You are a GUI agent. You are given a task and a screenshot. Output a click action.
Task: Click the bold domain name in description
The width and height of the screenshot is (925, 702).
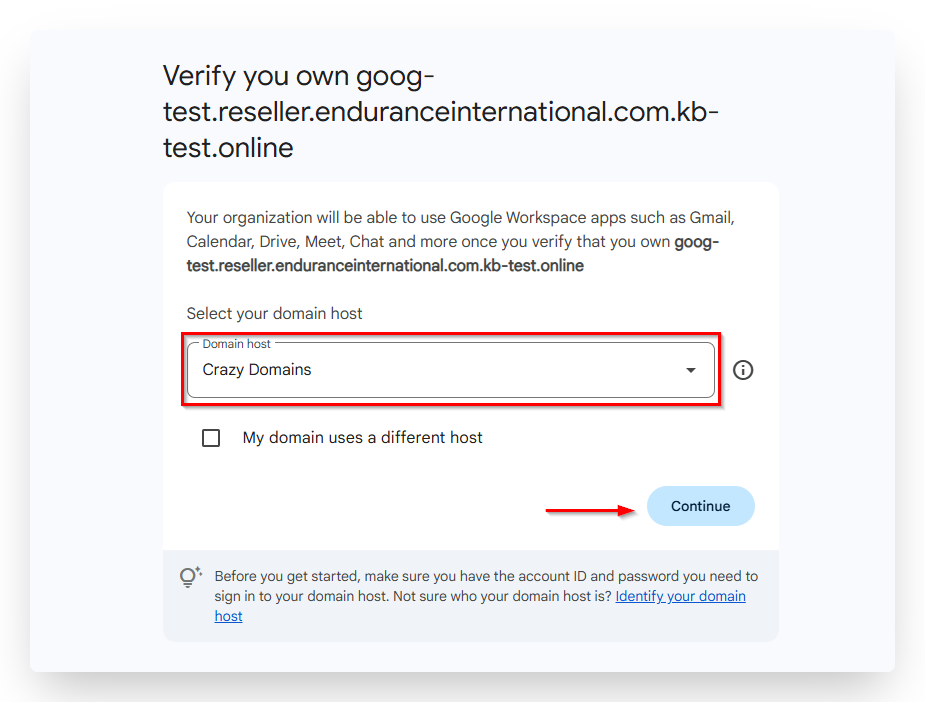[x=452, y=254]
